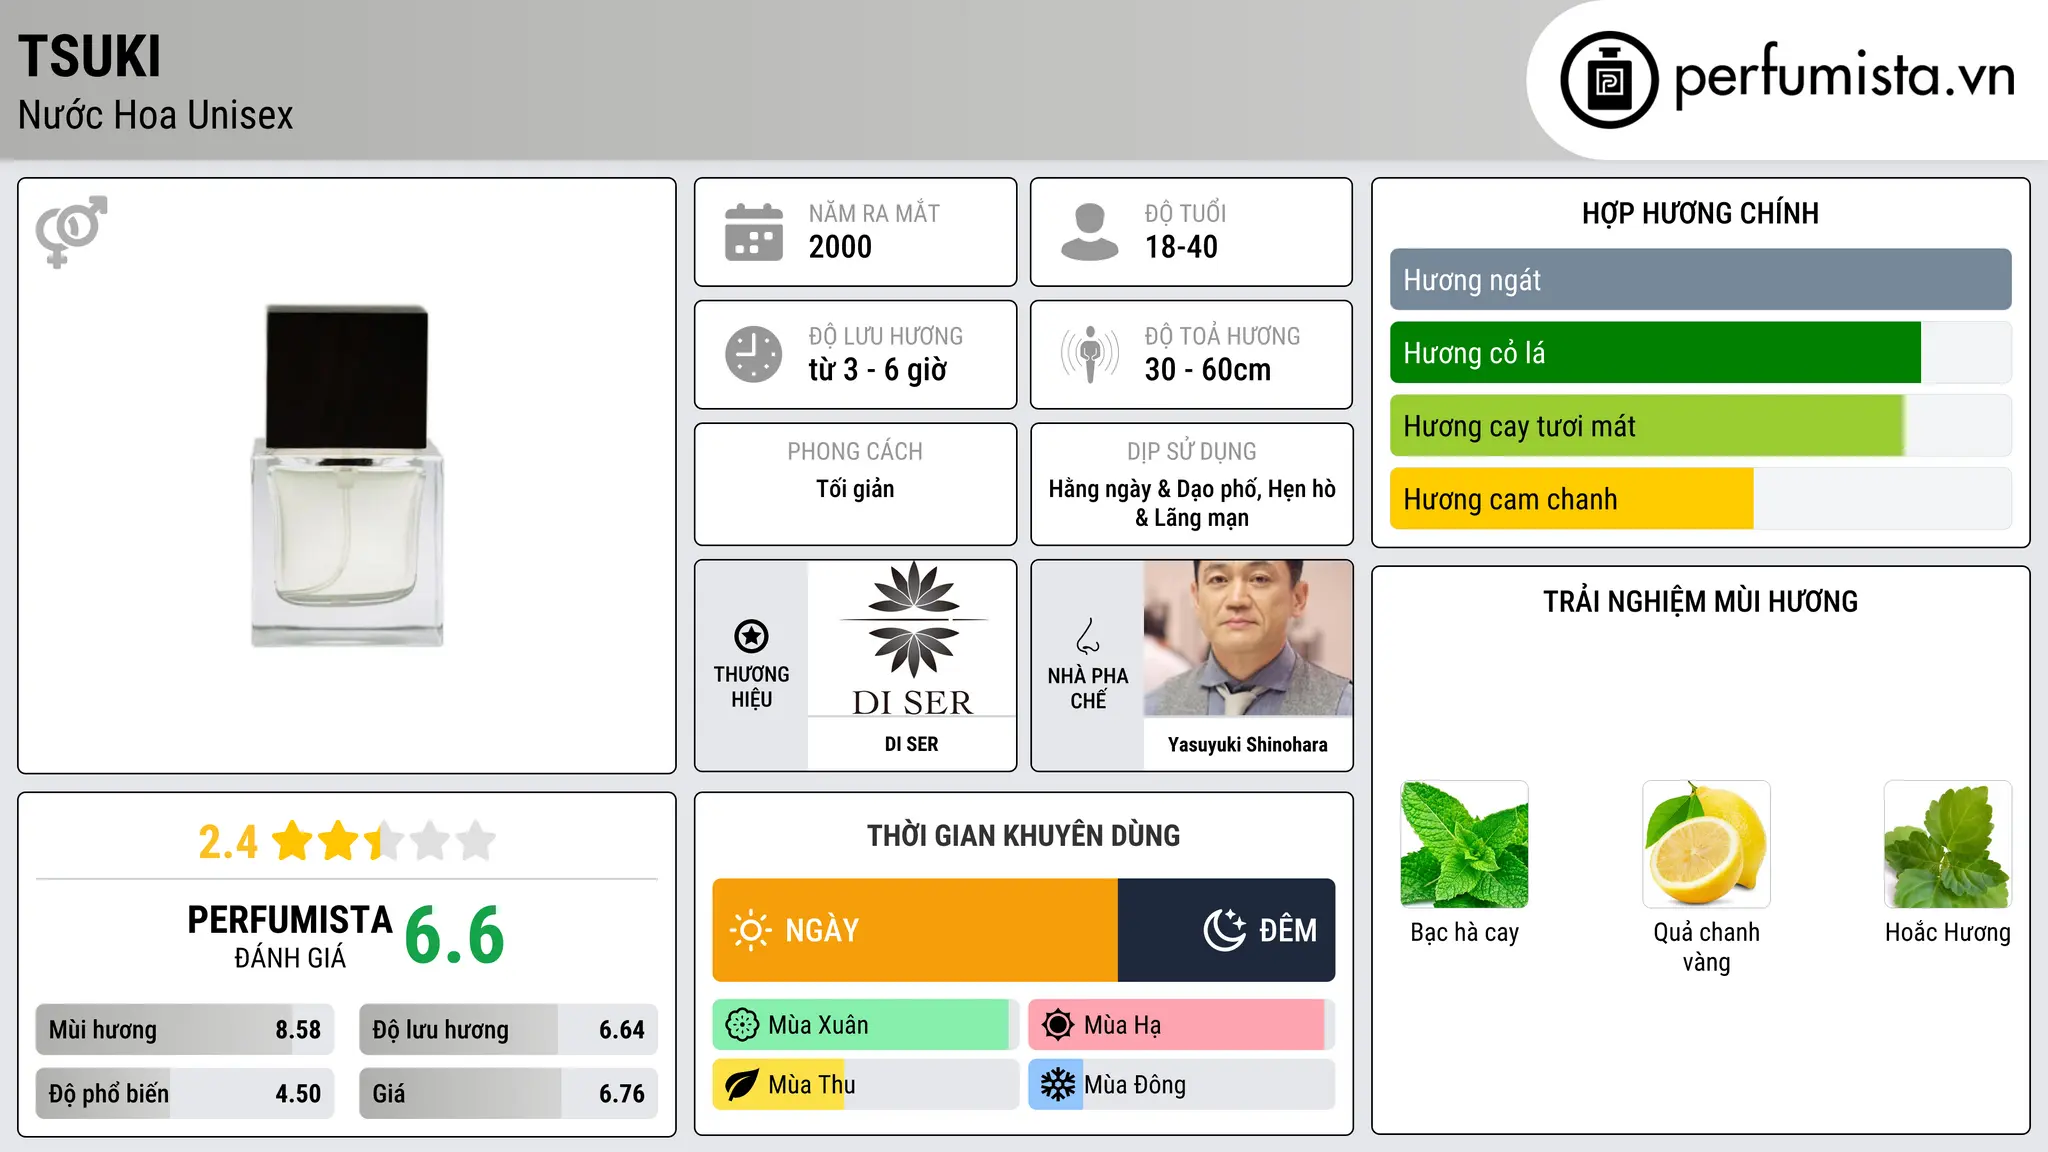Click the release year value 2000
The width and height of the screenshot is (2048, 1152).
click(840, 247)
